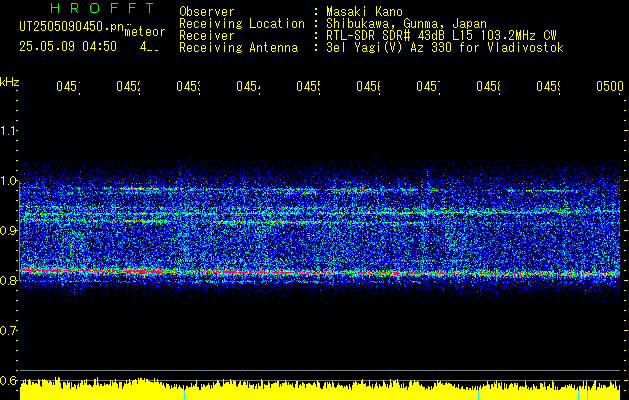Click the date 25.05.09 04:50
Image resolution: width=629 pixels, height=400 pixels.
tap(68, 47)
